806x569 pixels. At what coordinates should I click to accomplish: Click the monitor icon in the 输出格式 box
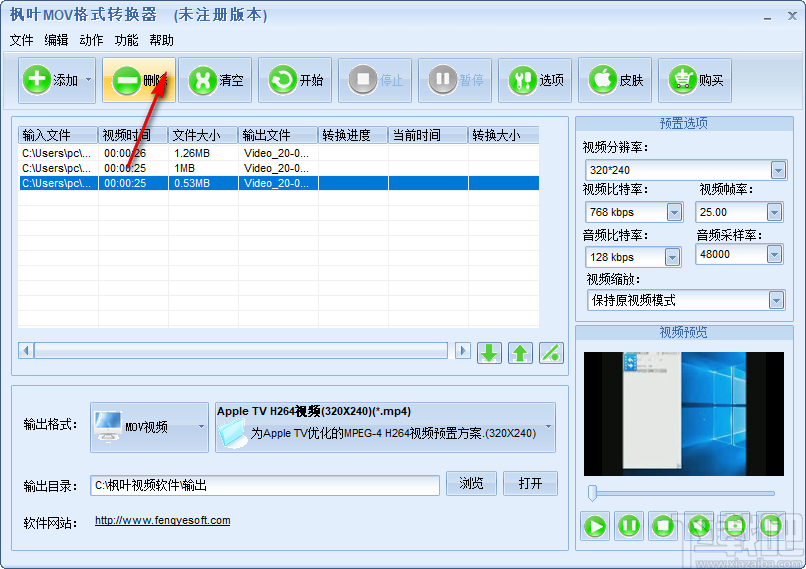coord(108,426)
